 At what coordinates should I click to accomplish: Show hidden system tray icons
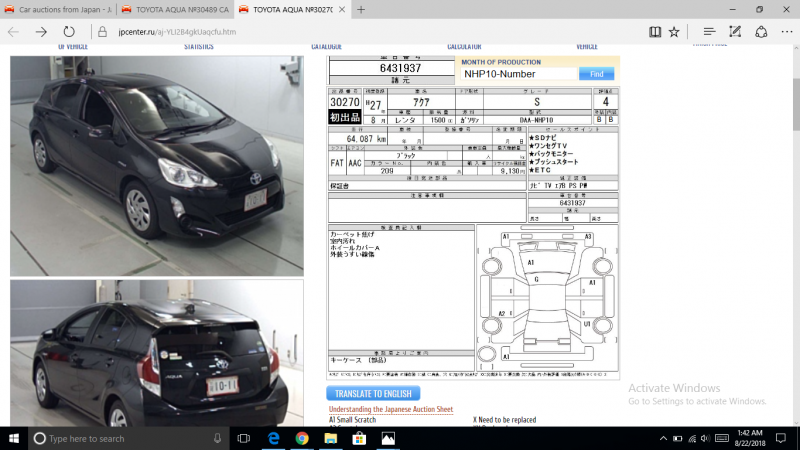663,438
